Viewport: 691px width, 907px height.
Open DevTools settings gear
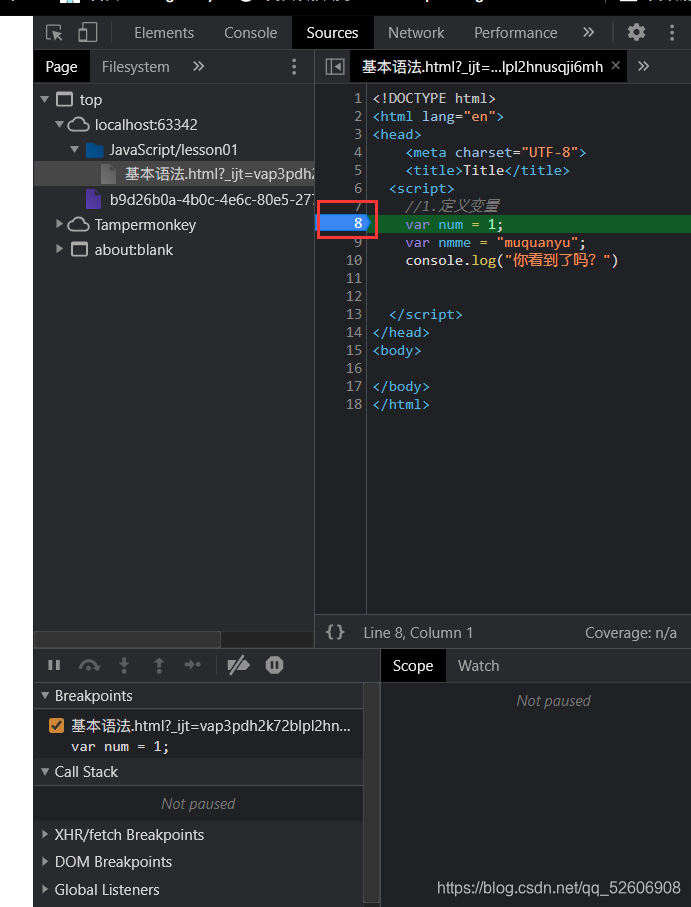coord(636,32)
